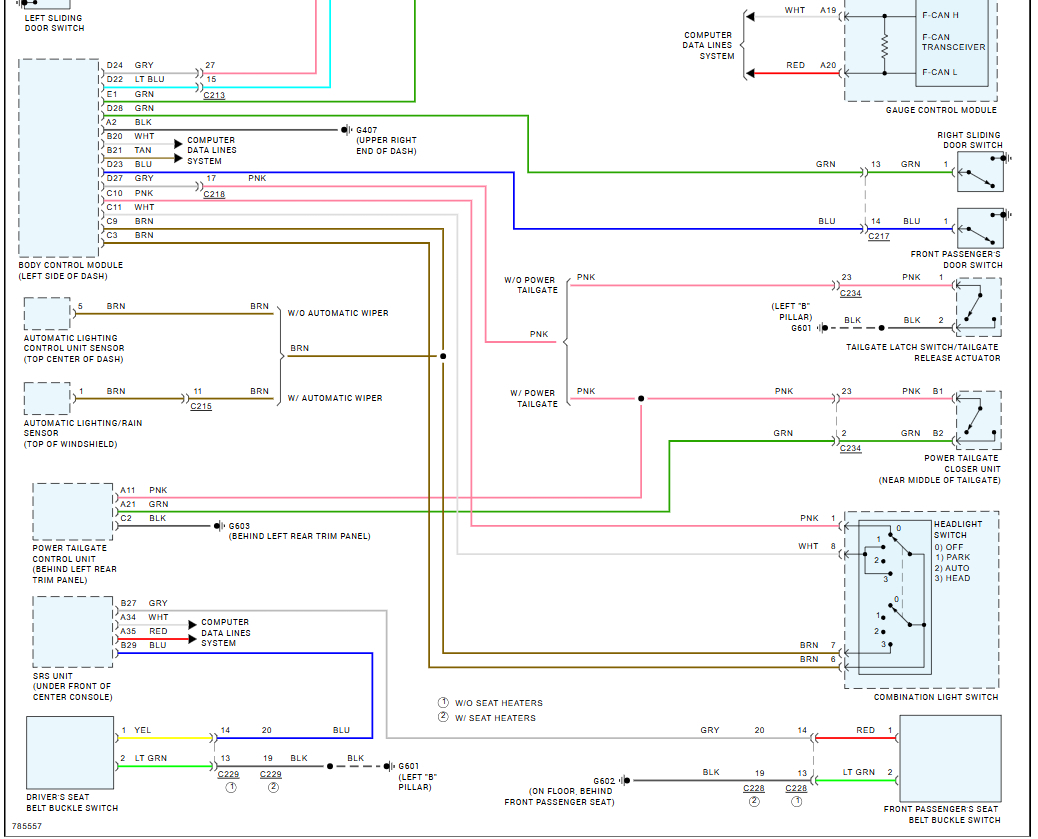Click the arrowhead on the WHT A19 wire
This screenshot has height=839, width=1038.
click(x=750, y=17)
